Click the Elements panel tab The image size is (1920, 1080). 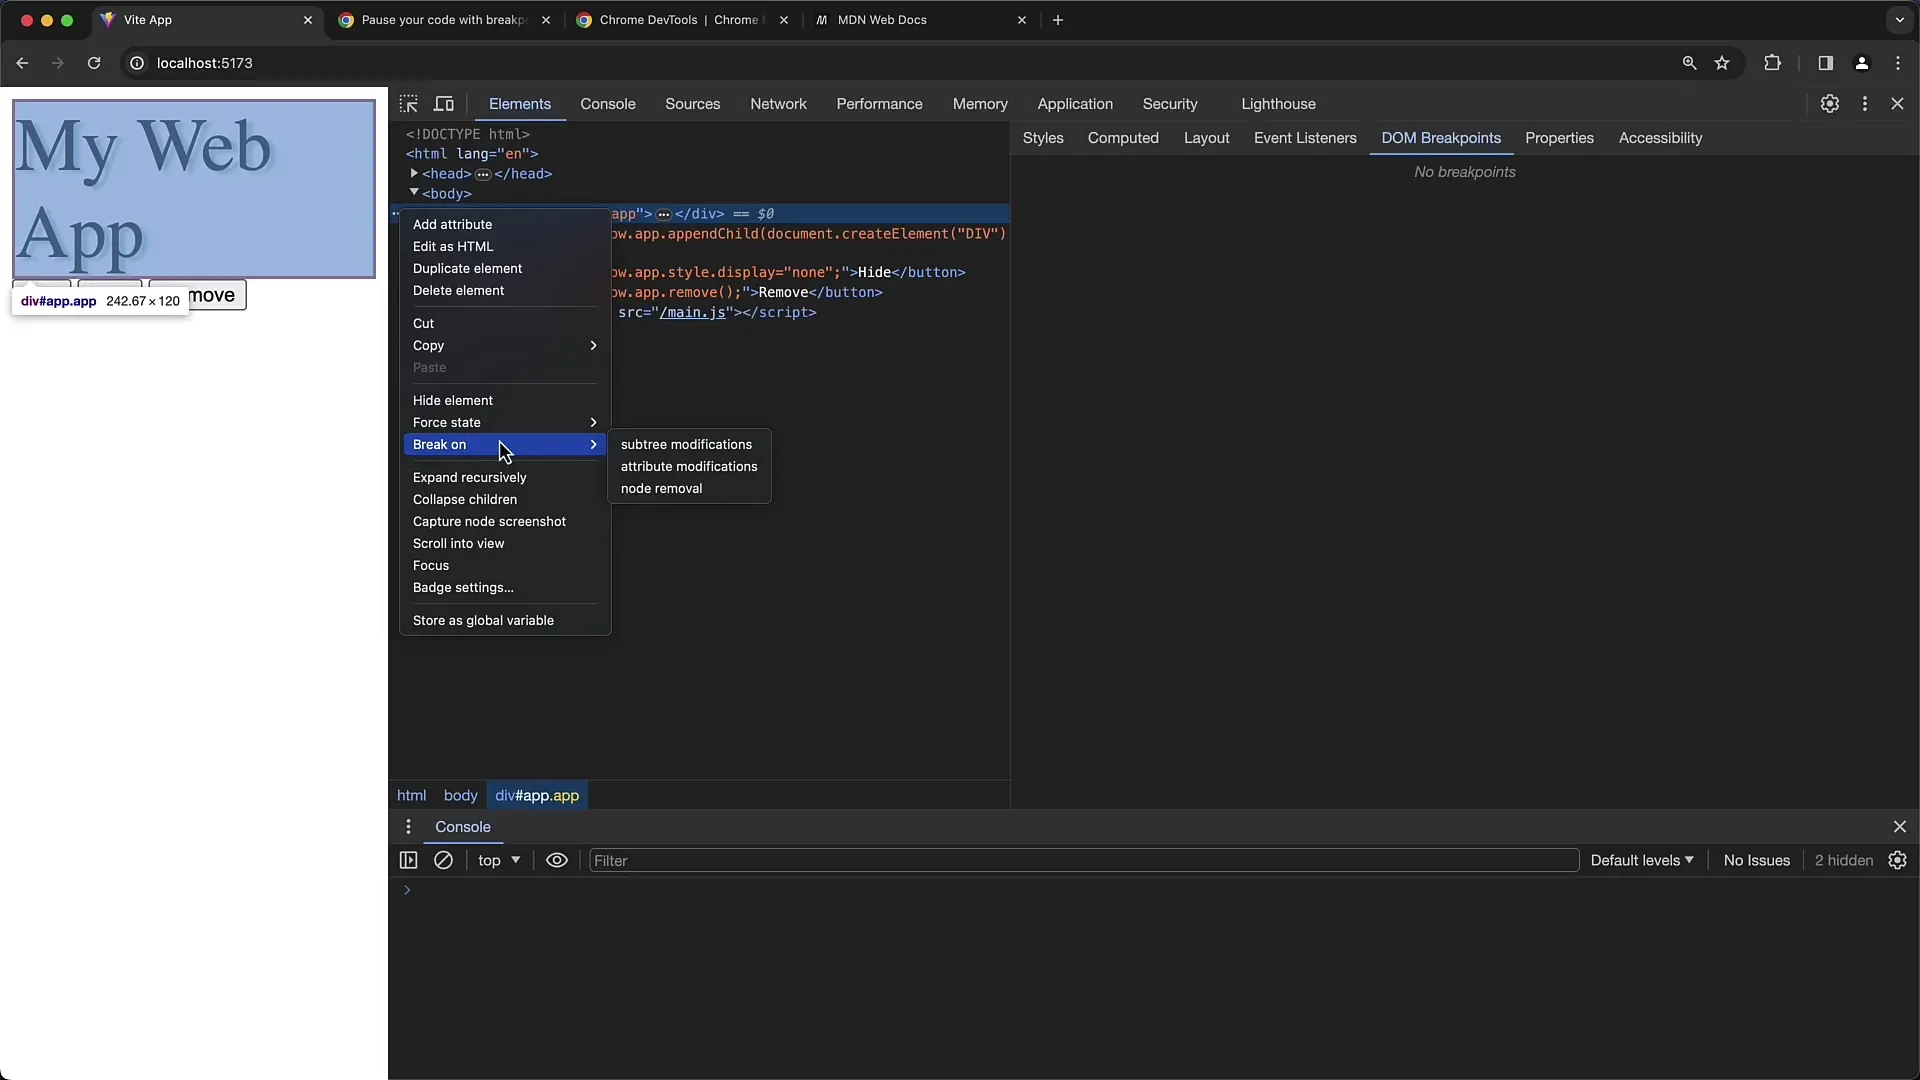click(518, 103)
